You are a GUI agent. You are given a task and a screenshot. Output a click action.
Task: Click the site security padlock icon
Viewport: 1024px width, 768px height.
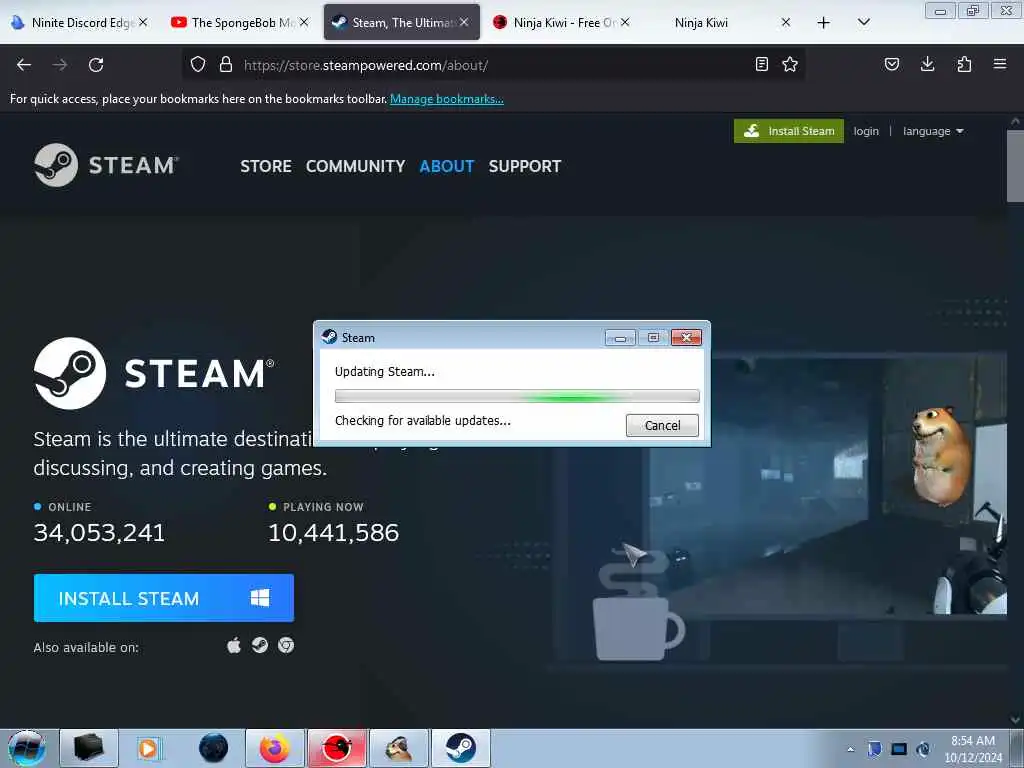click(x=226, y=65)
